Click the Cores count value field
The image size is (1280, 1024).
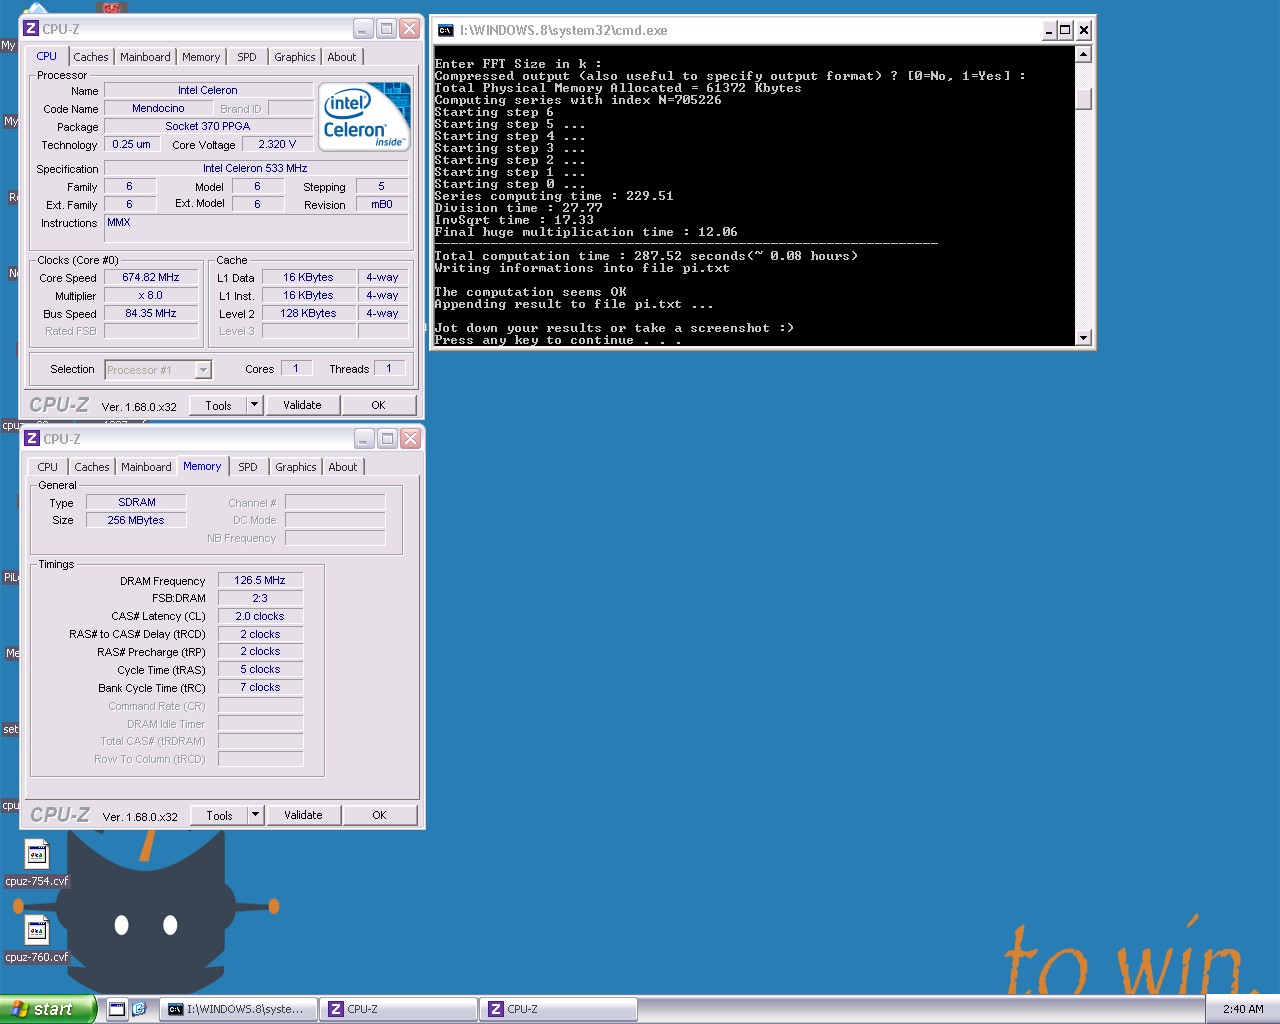click(296, 368)
